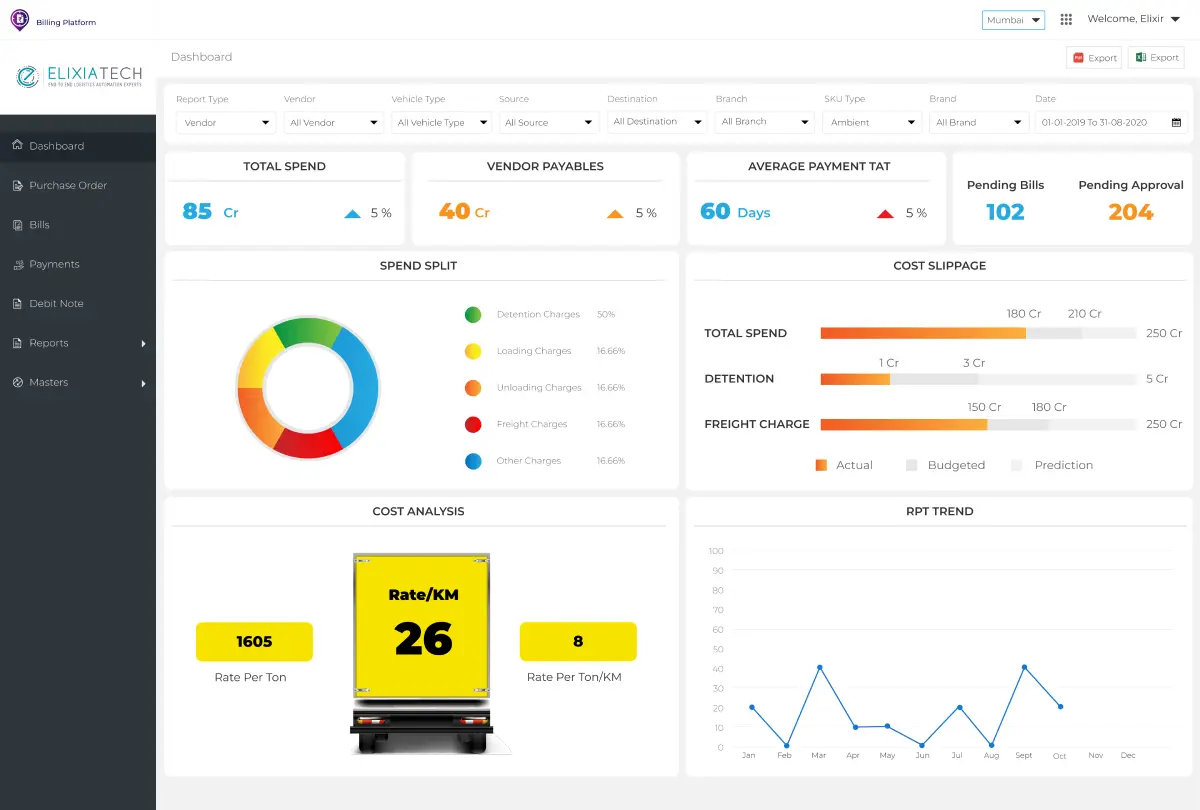Click the Dashboard home icon in sidebar
Viewport: 1200px width, 810px height.
17,146
